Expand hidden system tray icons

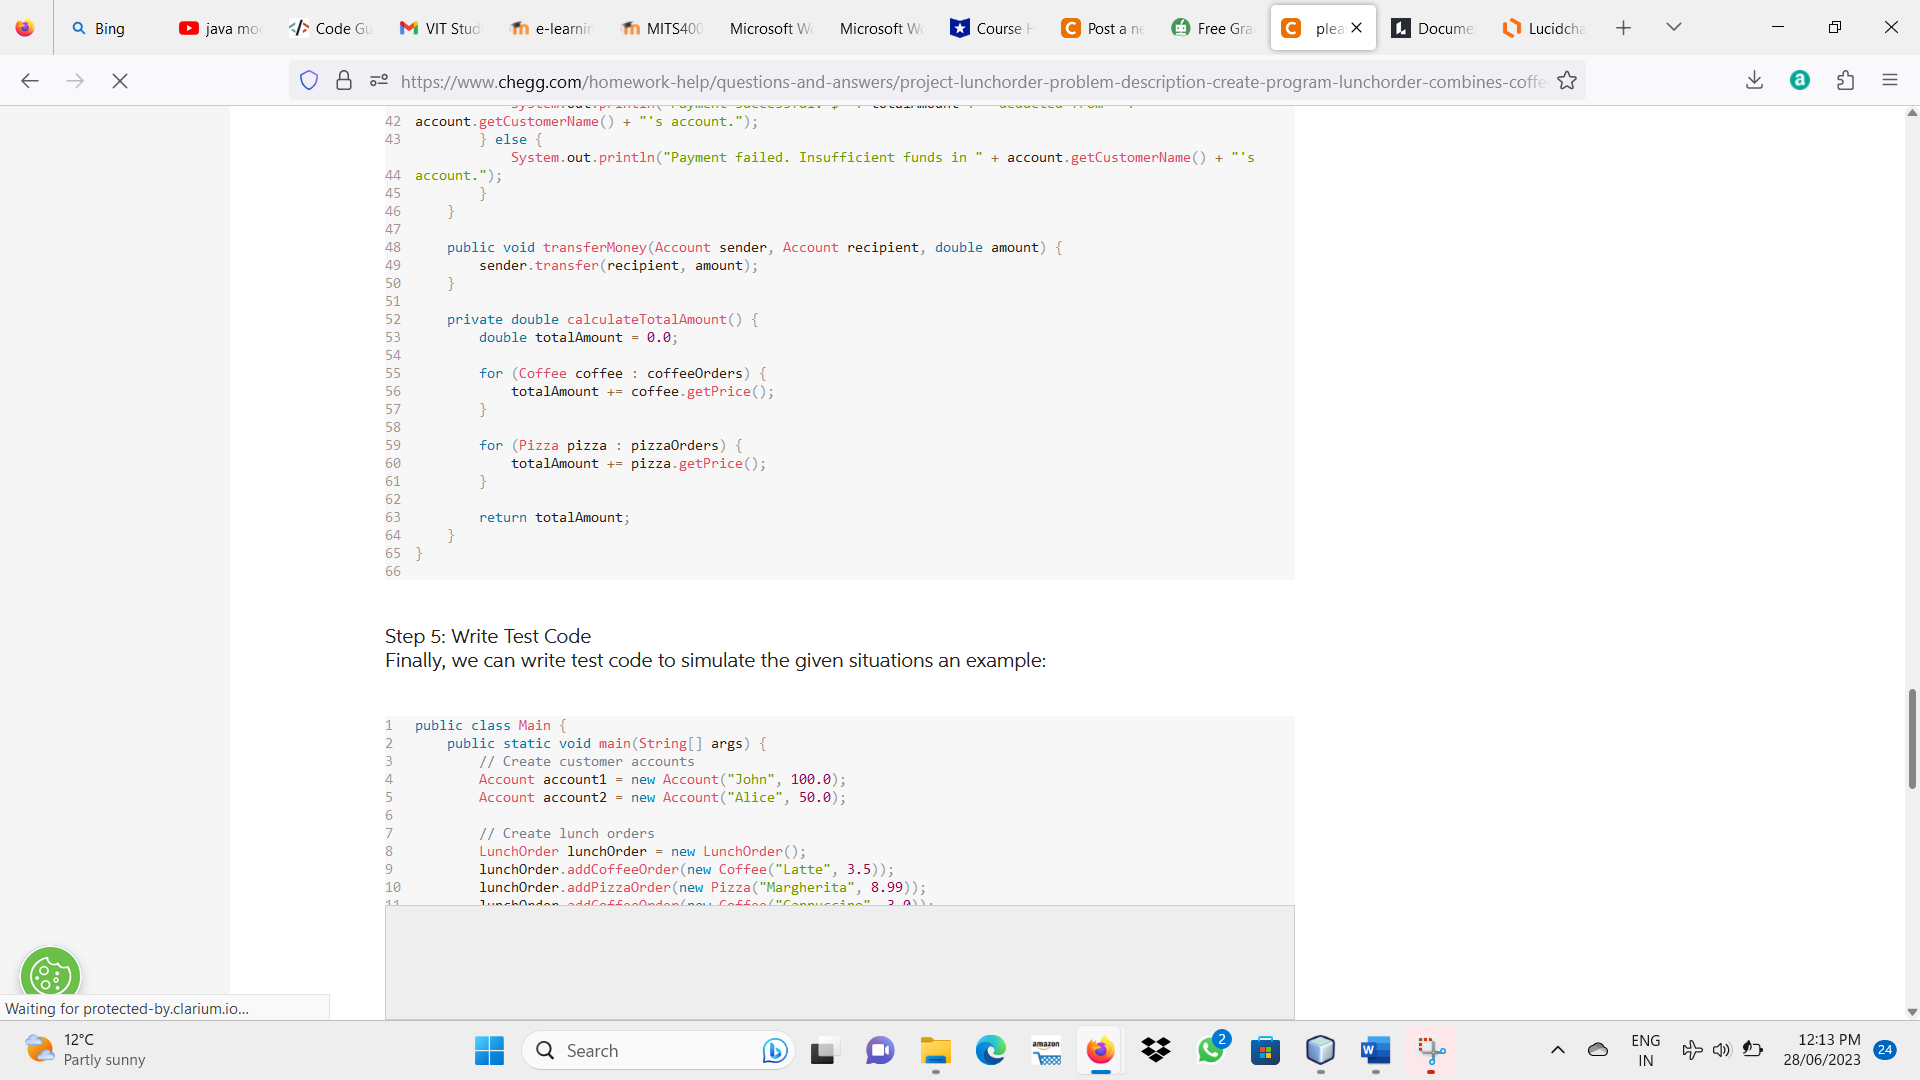point(1557,1050)
